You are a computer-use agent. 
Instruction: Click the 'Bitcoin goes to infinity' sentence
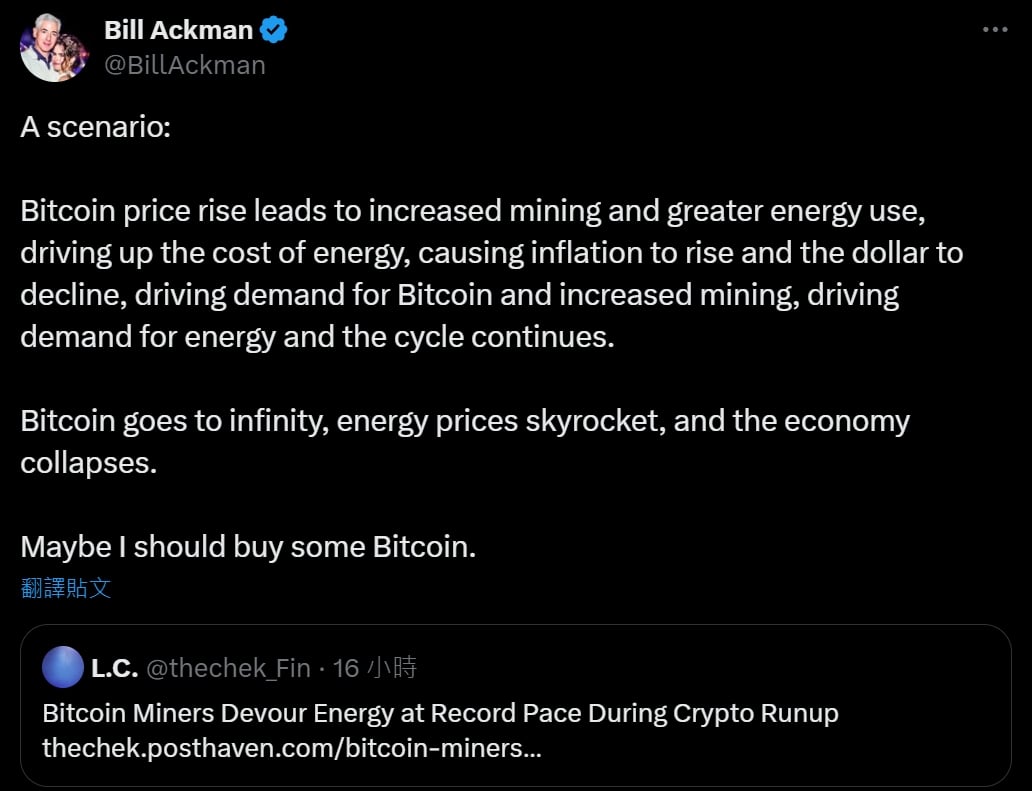pos(465,420)
